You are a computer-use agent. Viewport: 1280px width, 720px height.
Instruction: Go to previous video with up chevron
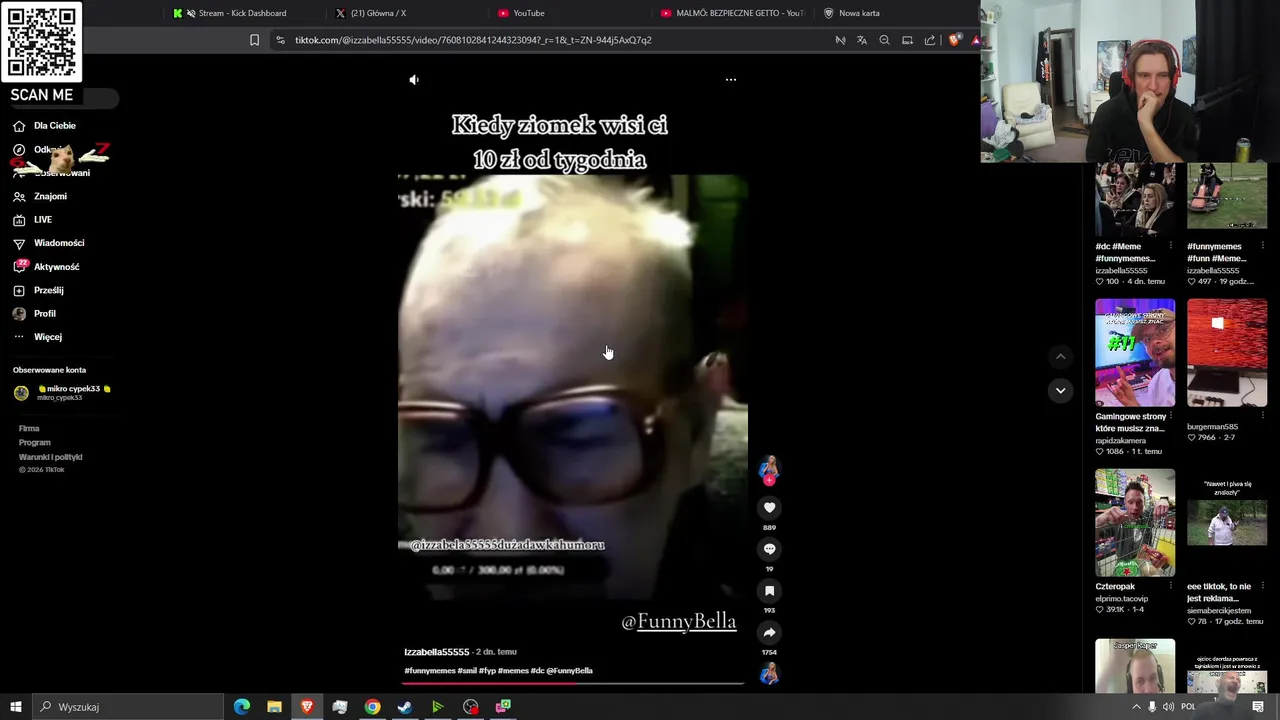tap(1061, 356)
